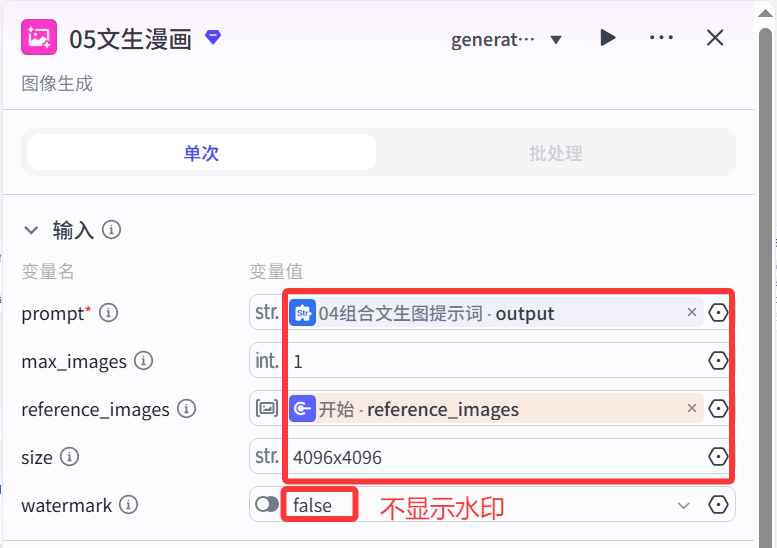
Task: Click the 开始 reference_images variable tag
Action: (496, 409)
